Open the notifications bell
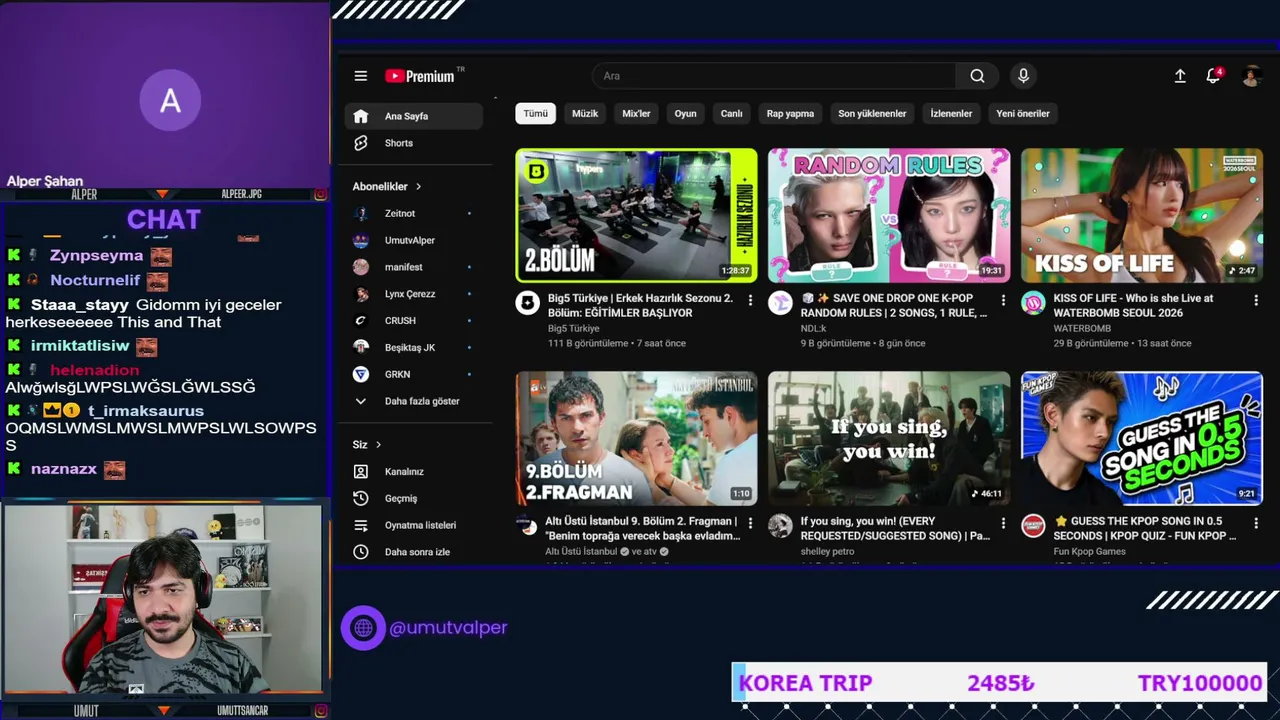Screen dimensions: 1280x720 click(x=1213, y=76)
